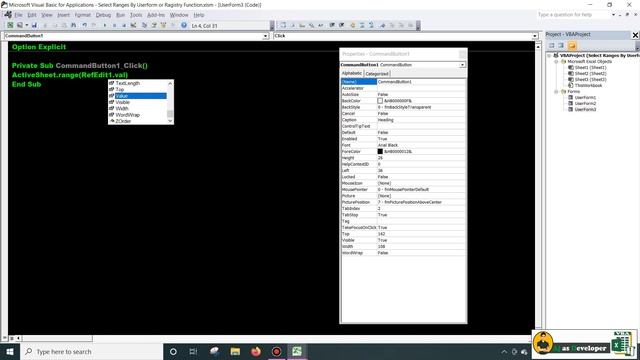Click the Uncomment Block toolbar icon
The width and height of the screenshot is (640, 360).
371,25
